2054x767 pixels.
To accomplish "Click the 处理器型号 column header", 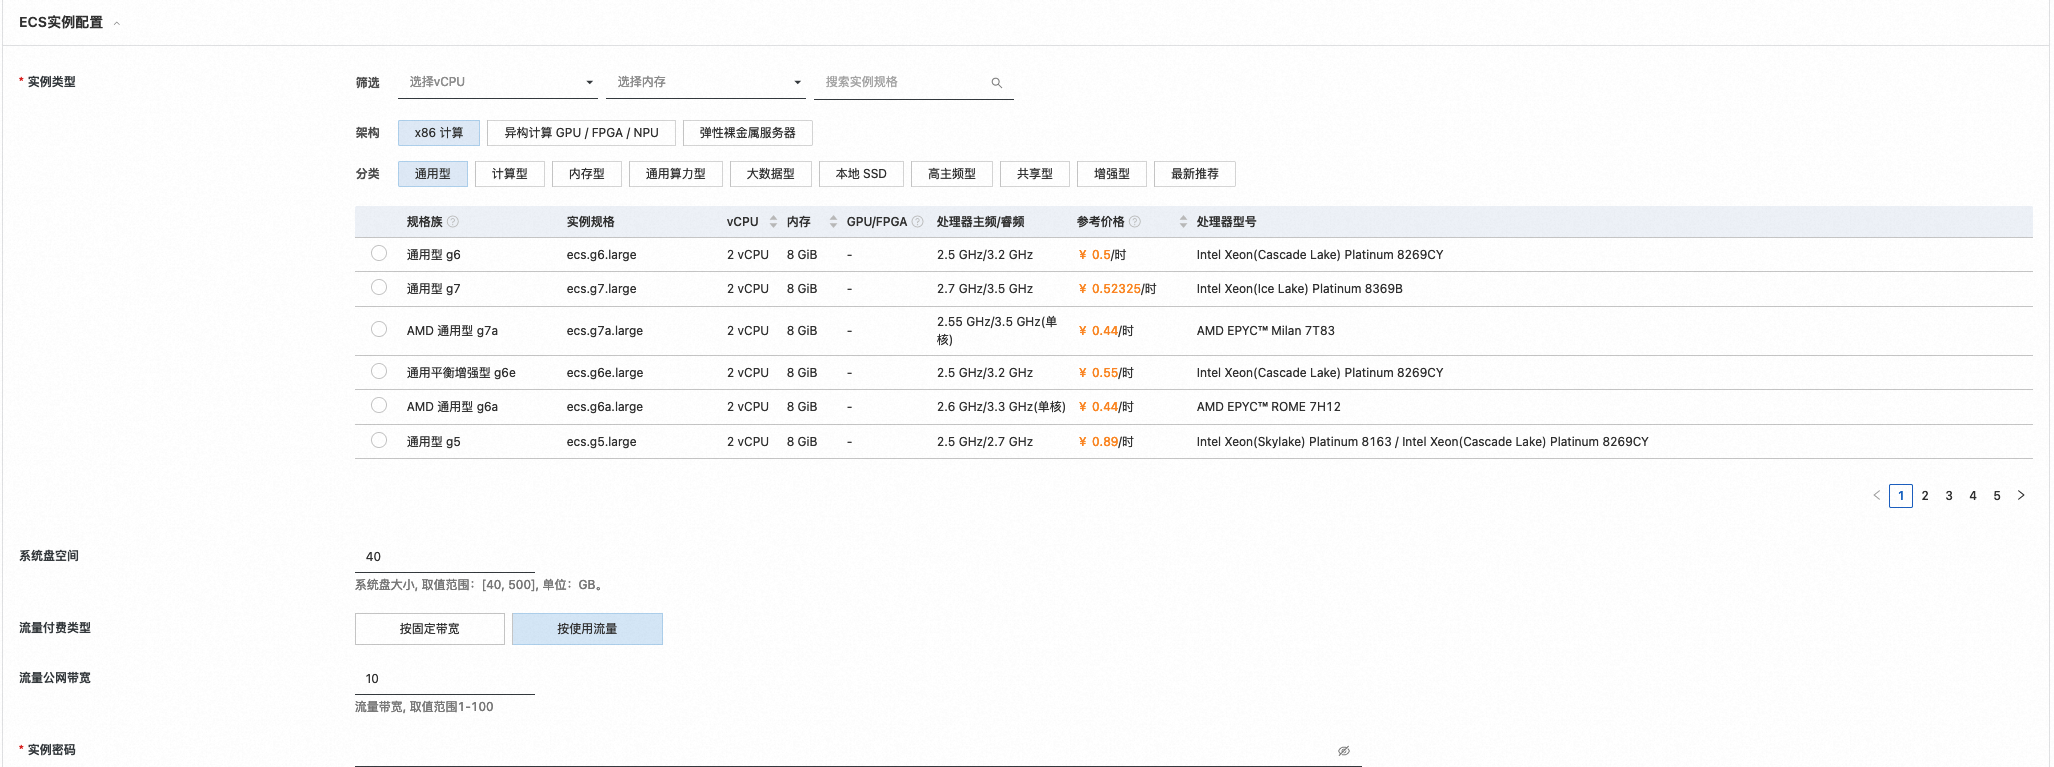I will [1227, 222].
